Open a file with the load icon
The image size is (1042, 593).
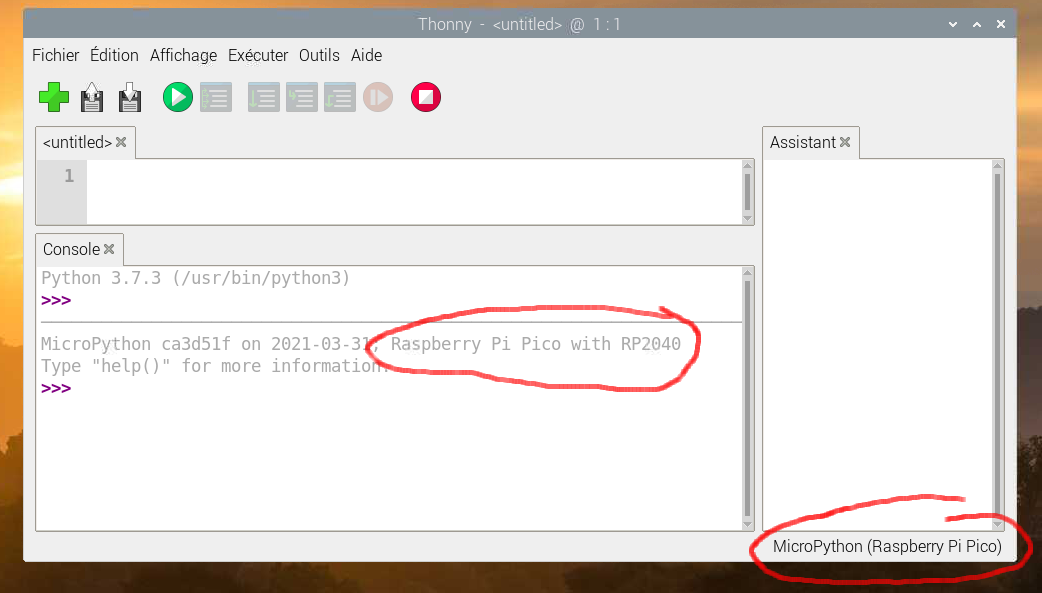[92, 97]
